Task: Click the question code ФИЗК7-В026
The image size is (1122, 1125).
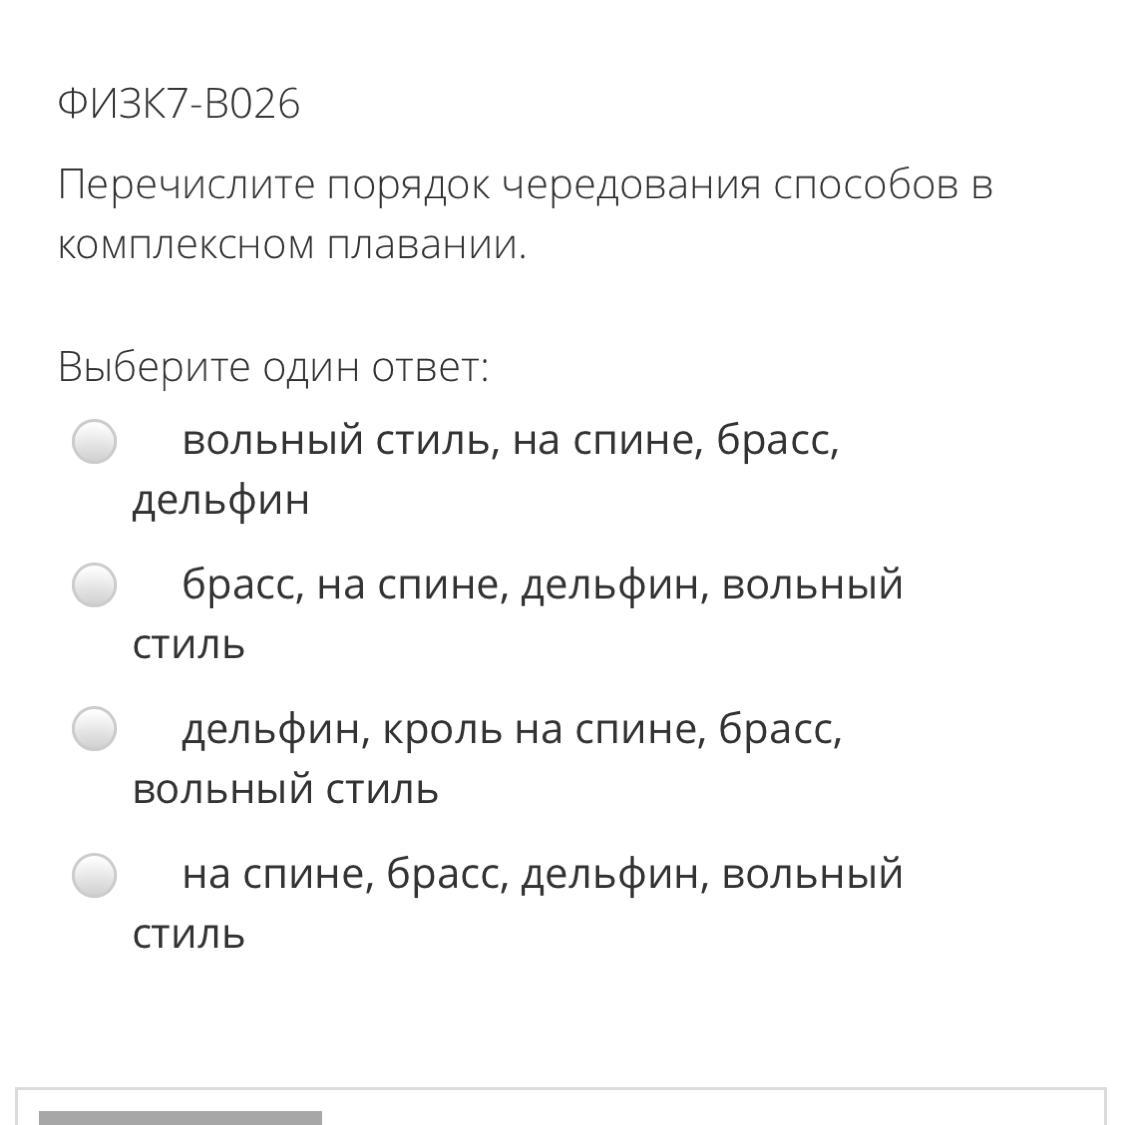Action: tap(179, 103)
